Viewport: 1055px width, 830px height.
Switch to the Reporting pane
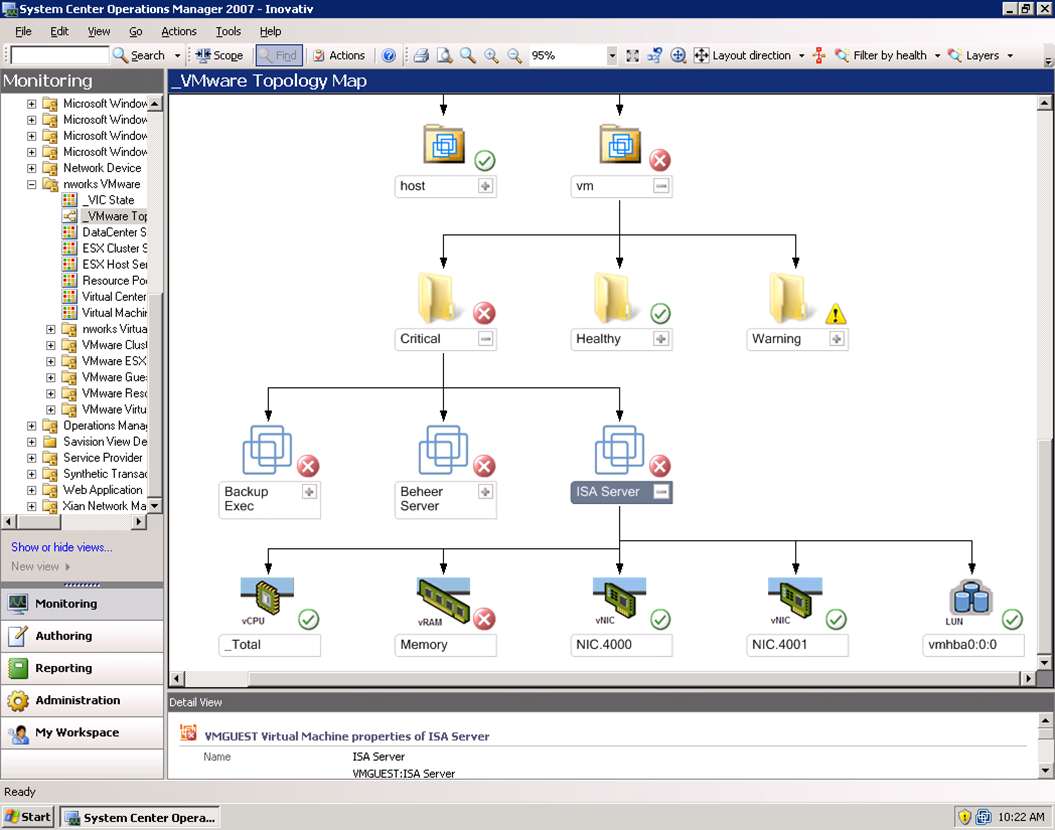coord(82,668)
